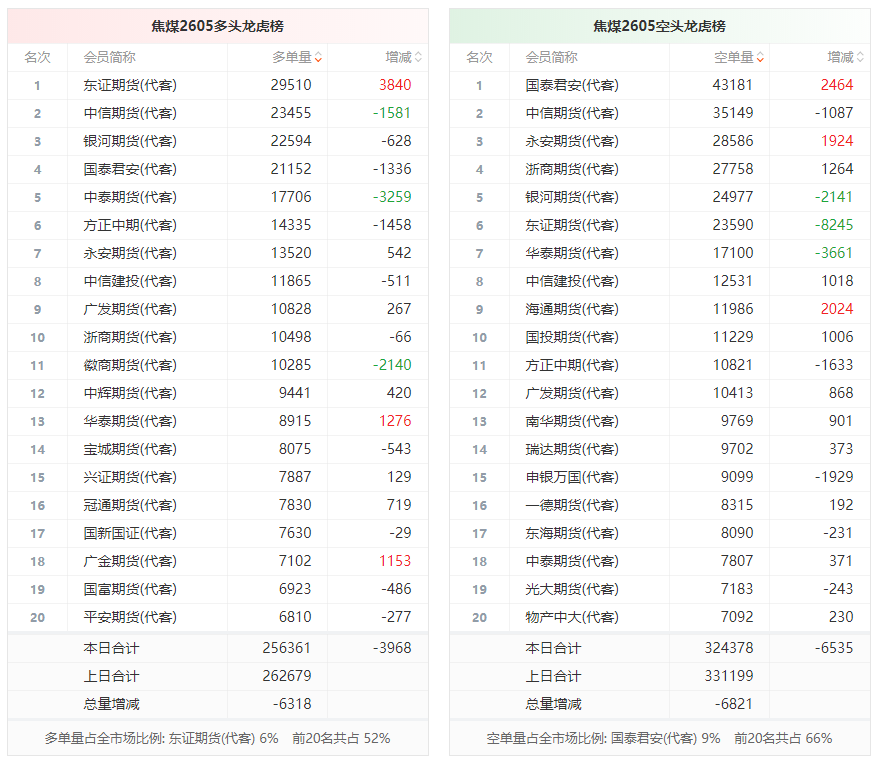Click short total 324378
The width and height of the screenshot is (878, 762).
[x=728, y=648]
